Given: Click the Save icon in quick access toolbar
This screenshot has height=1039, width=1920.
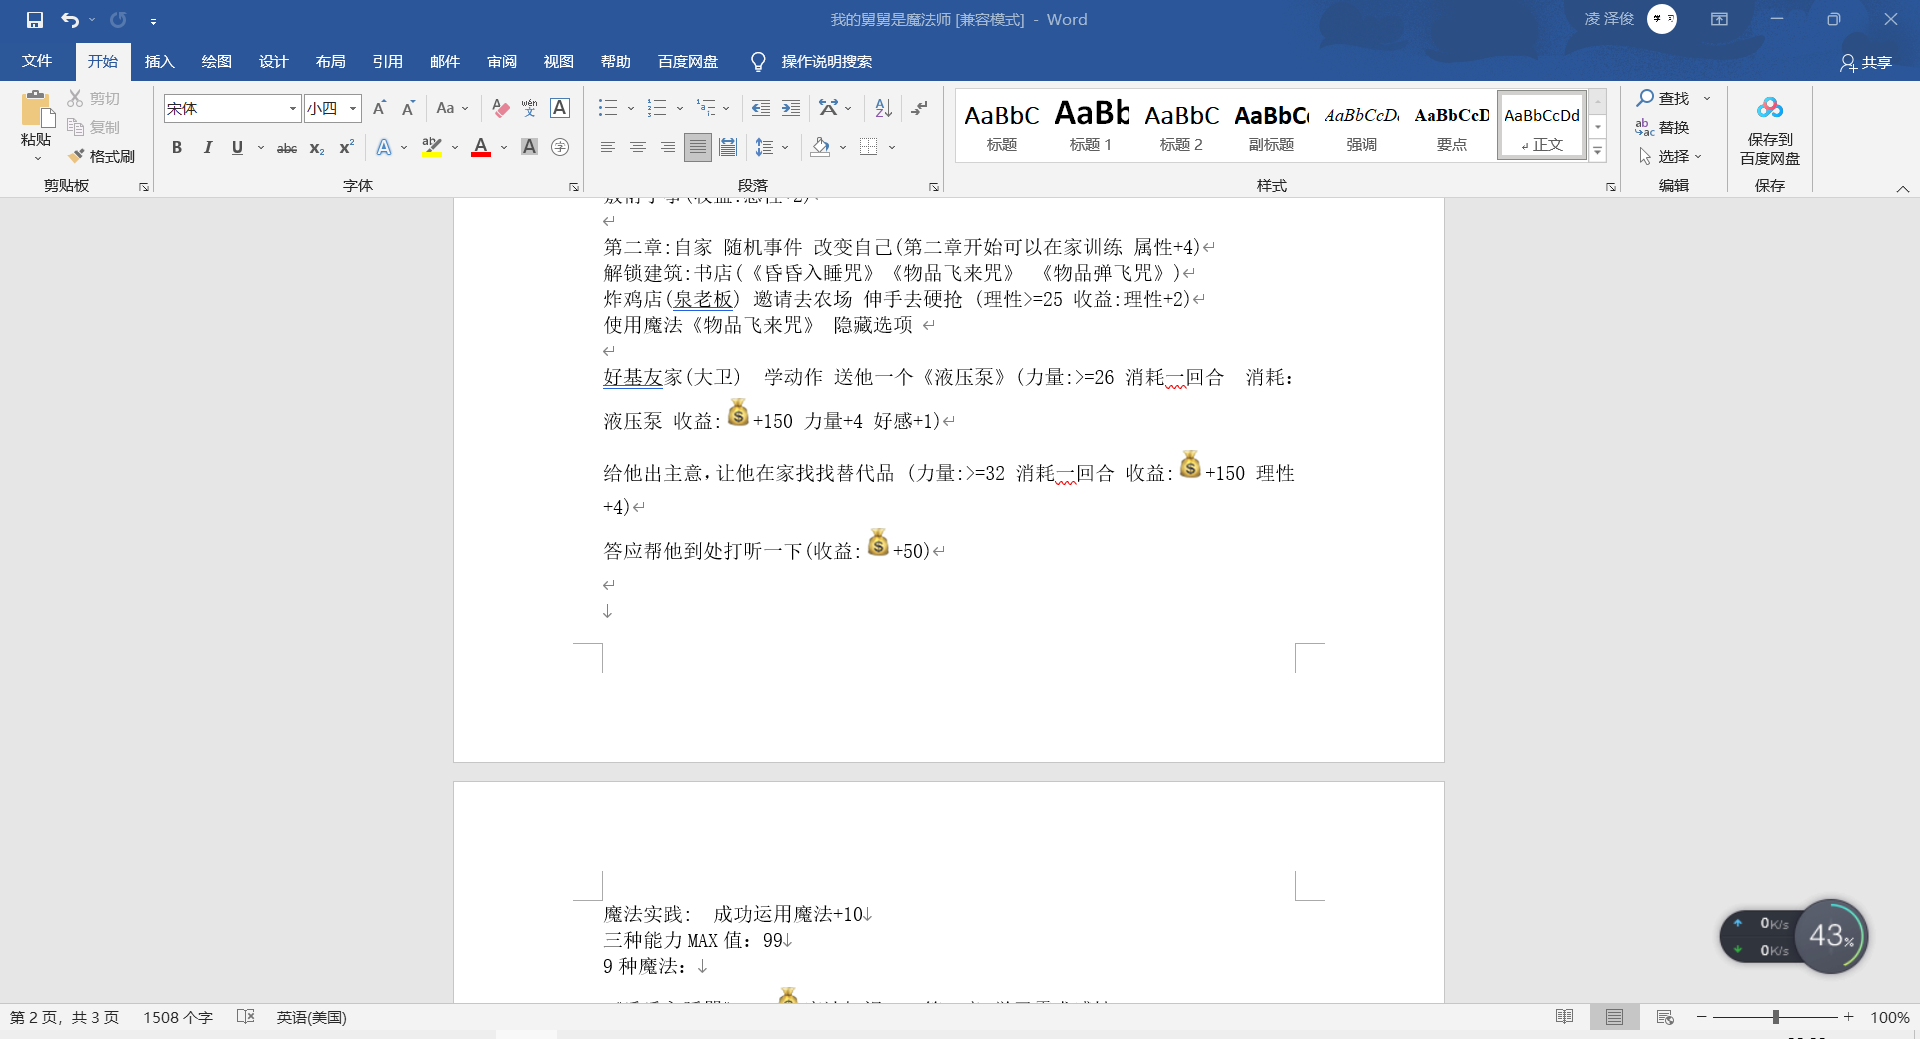Looking at the screenshot, I should pyautogui.click(x=35, y=20).
